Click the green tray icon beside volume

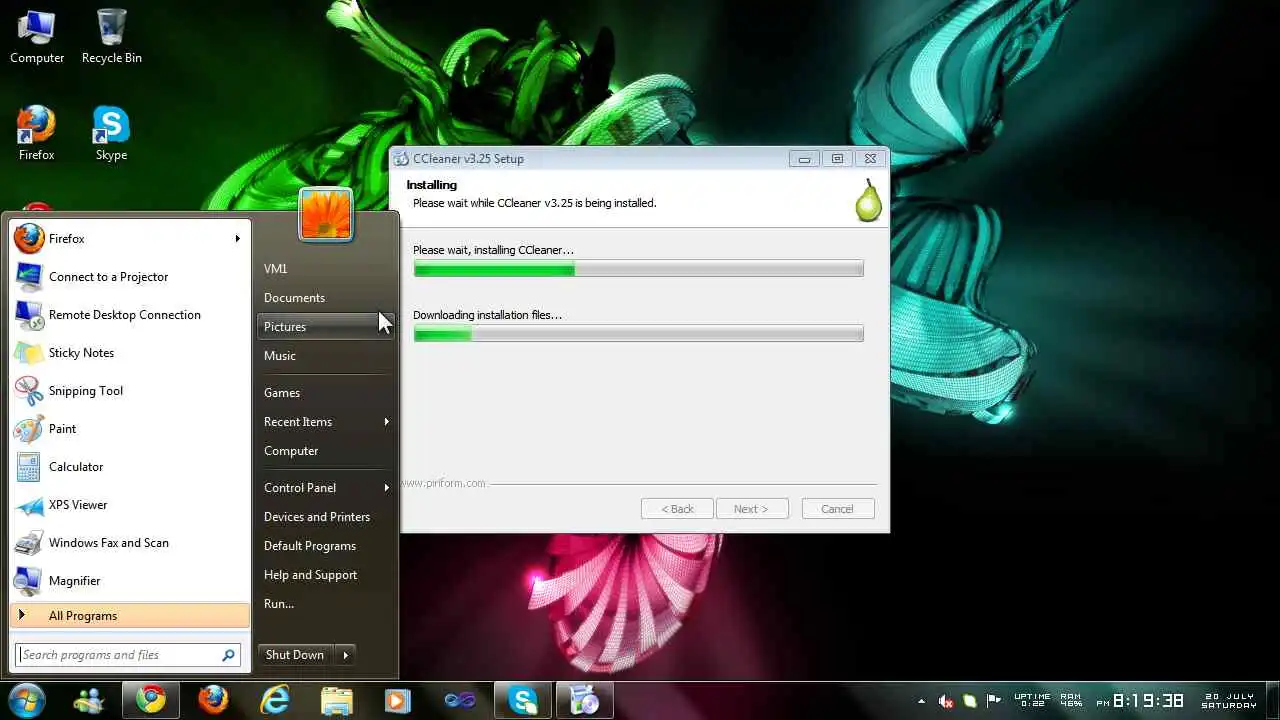click(970, 701)
